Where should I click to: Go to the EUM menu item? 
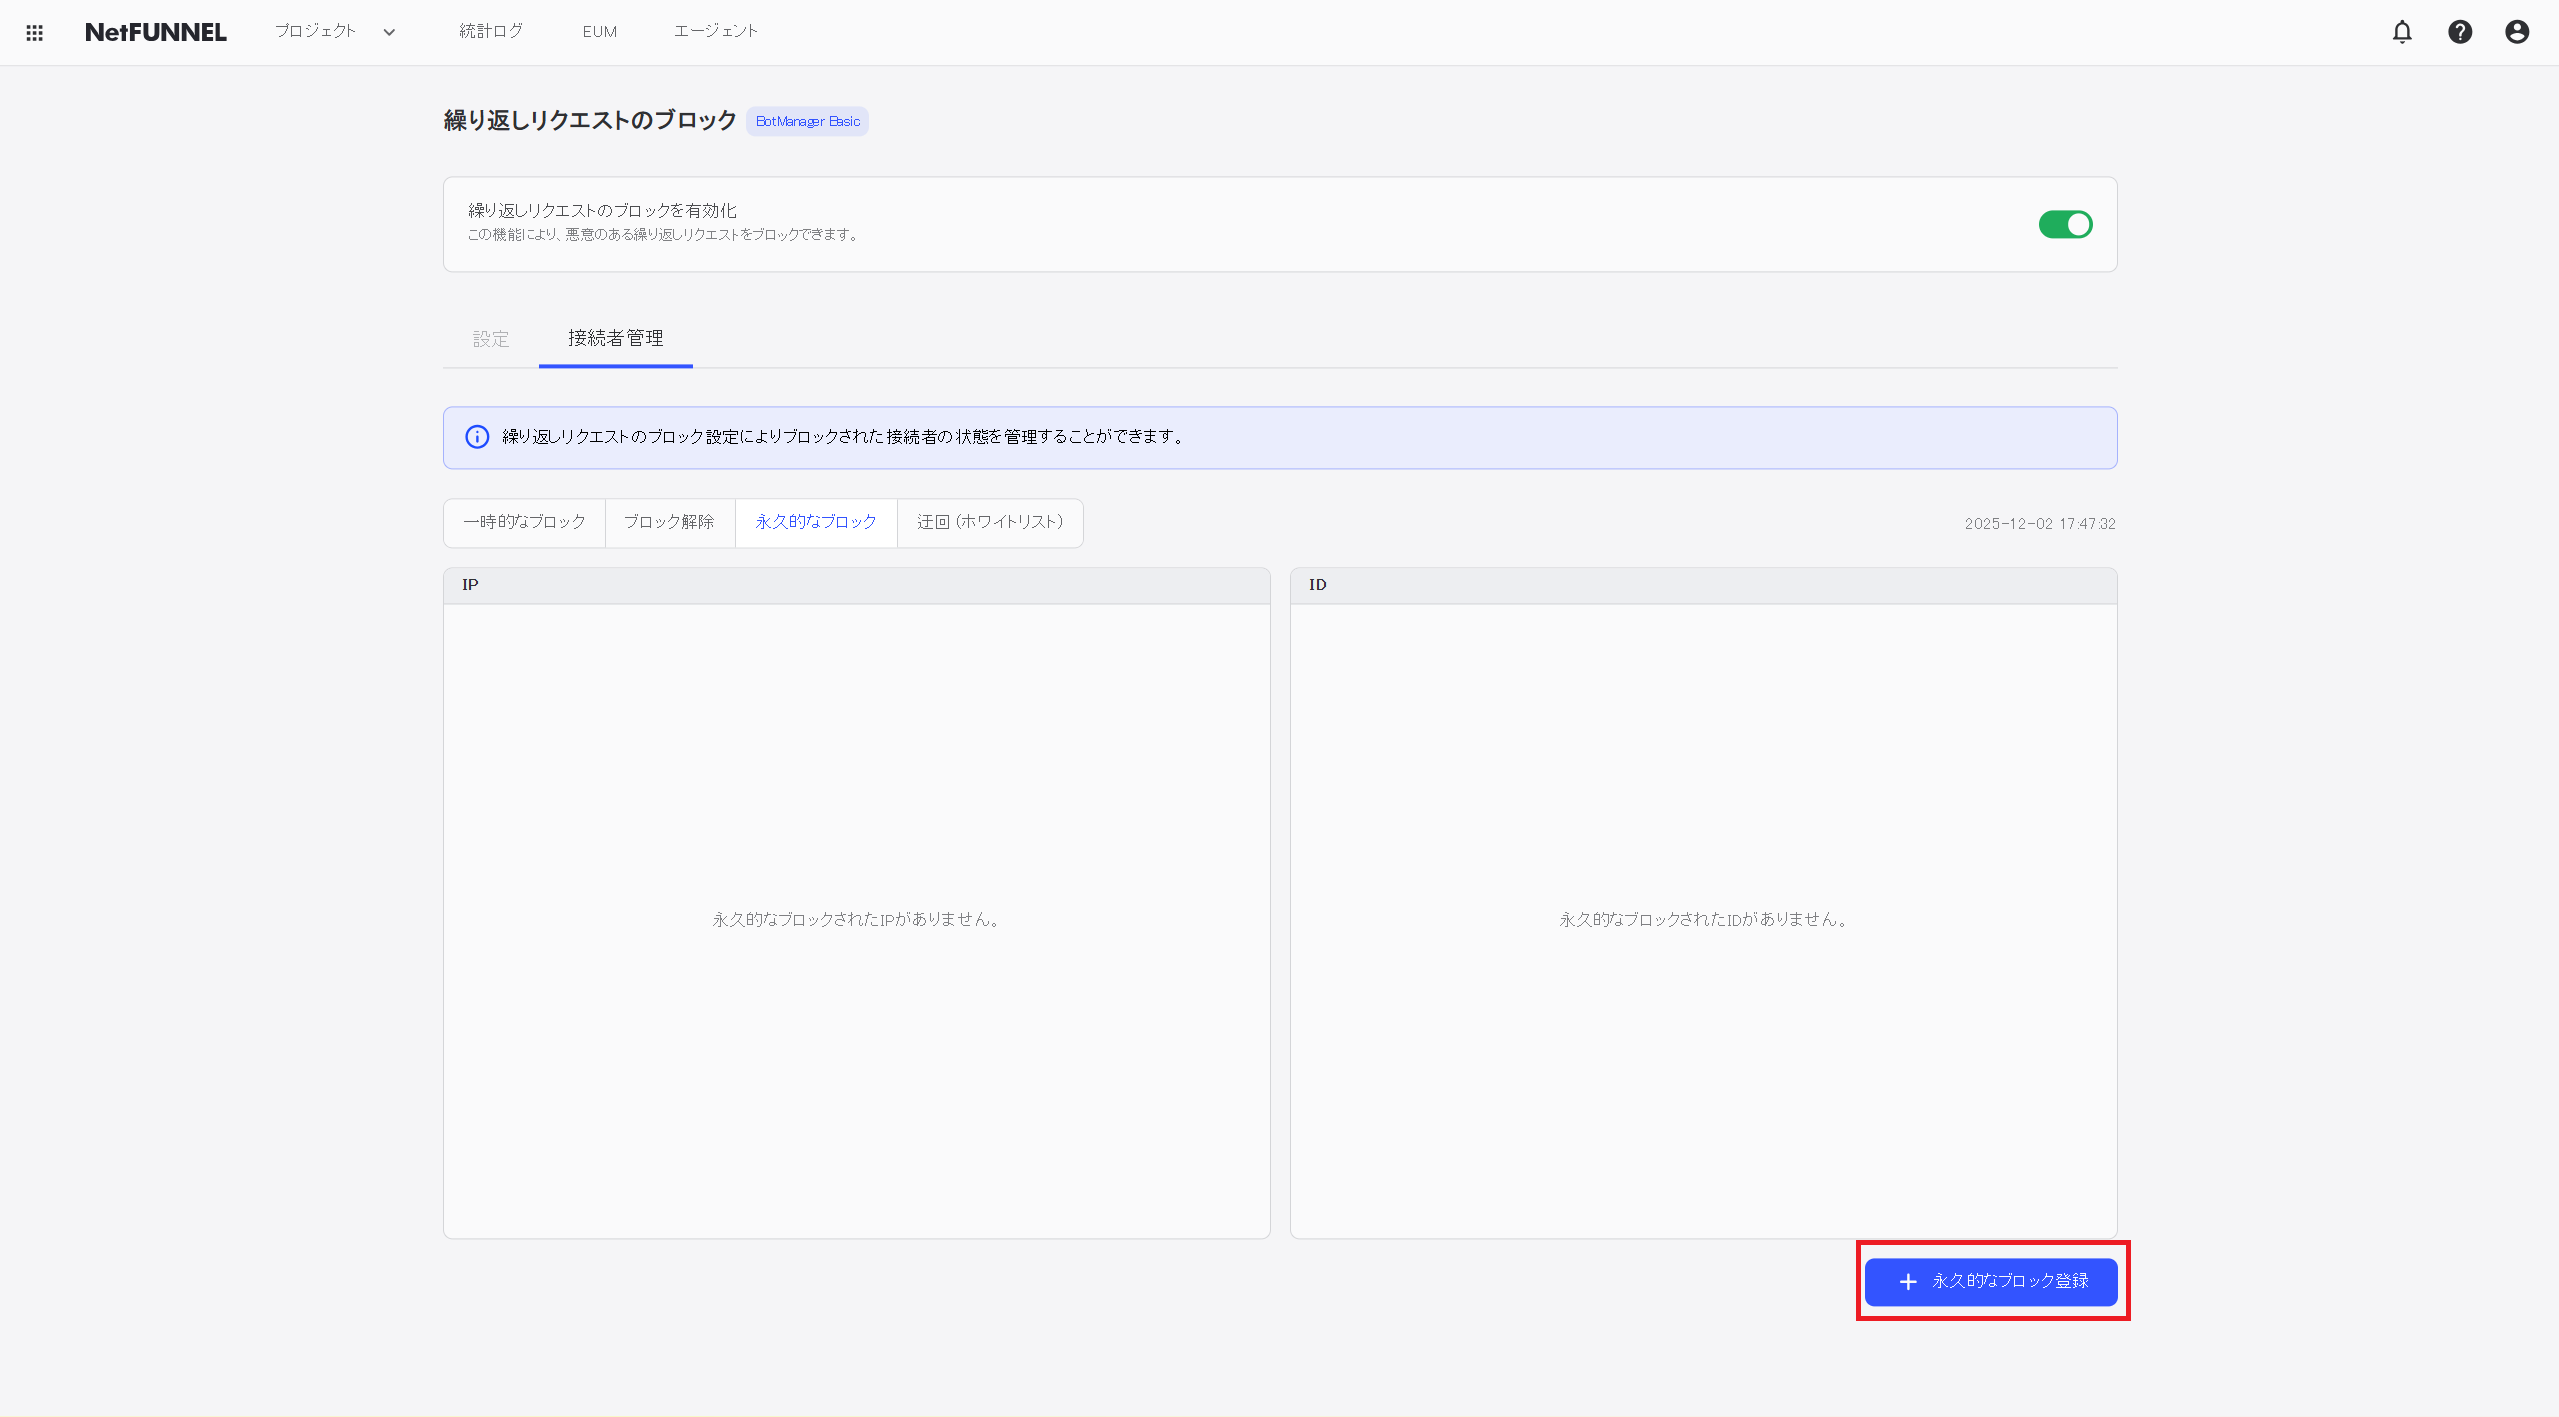(599, 32)
